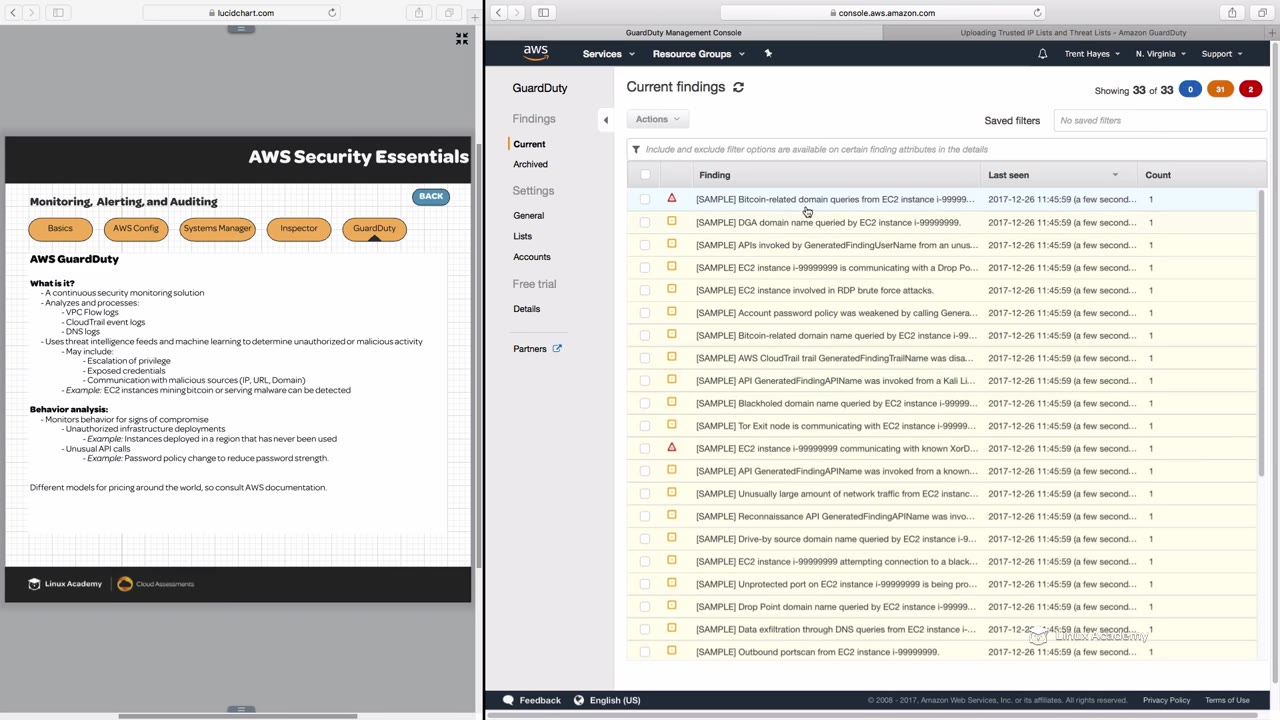Check the Bitcoin-related domain queries finding checkbox

coord(645,199)
